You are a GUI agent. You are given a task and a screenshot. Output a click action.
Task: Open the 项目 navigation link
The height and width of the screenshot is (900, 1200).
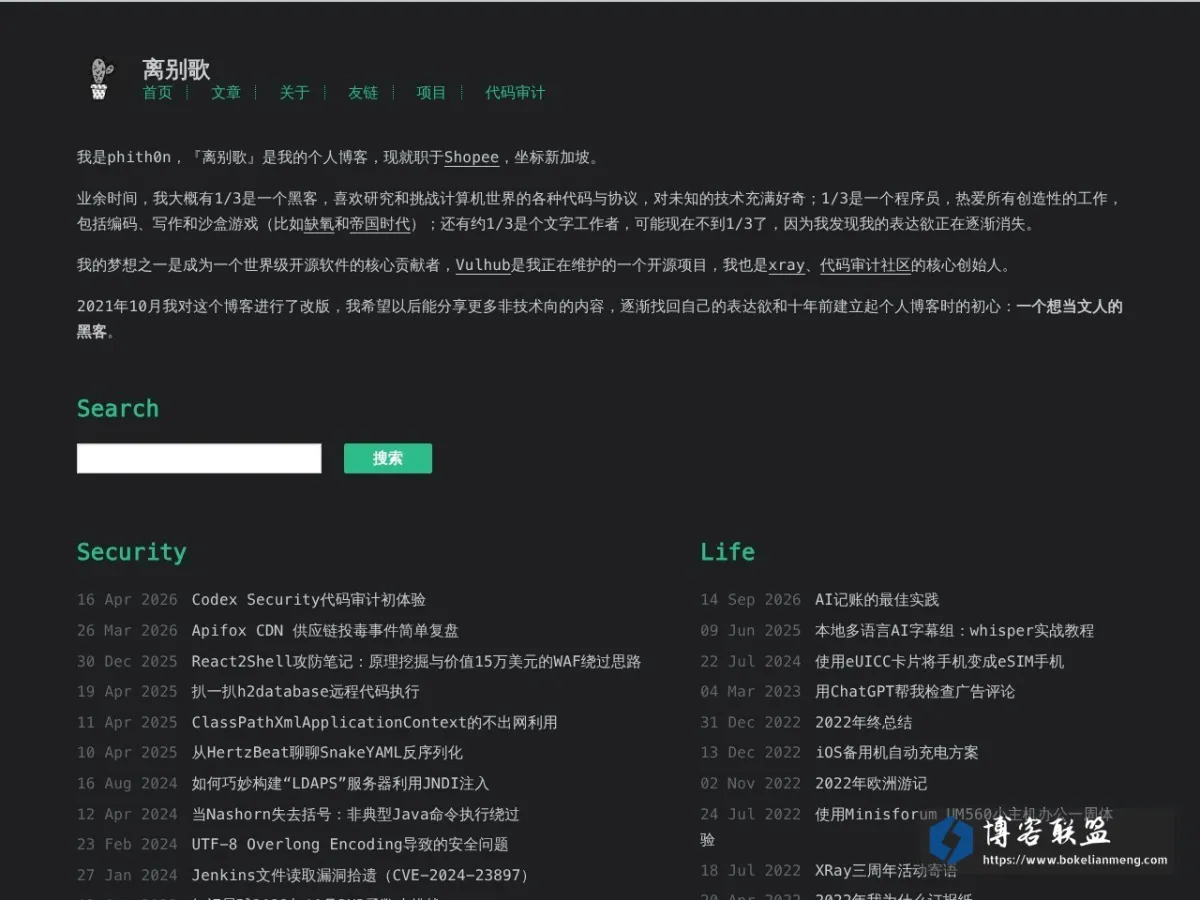tap(431, 93)
